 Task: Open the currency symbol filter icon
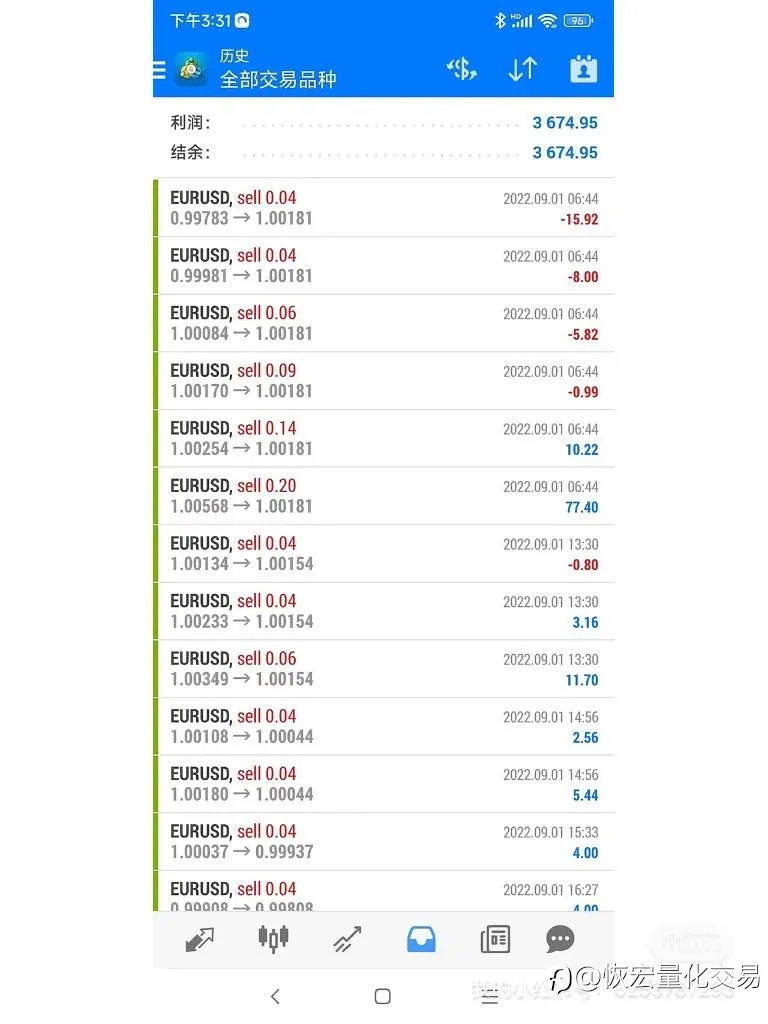pyautogui.click(x=461, y=69)
